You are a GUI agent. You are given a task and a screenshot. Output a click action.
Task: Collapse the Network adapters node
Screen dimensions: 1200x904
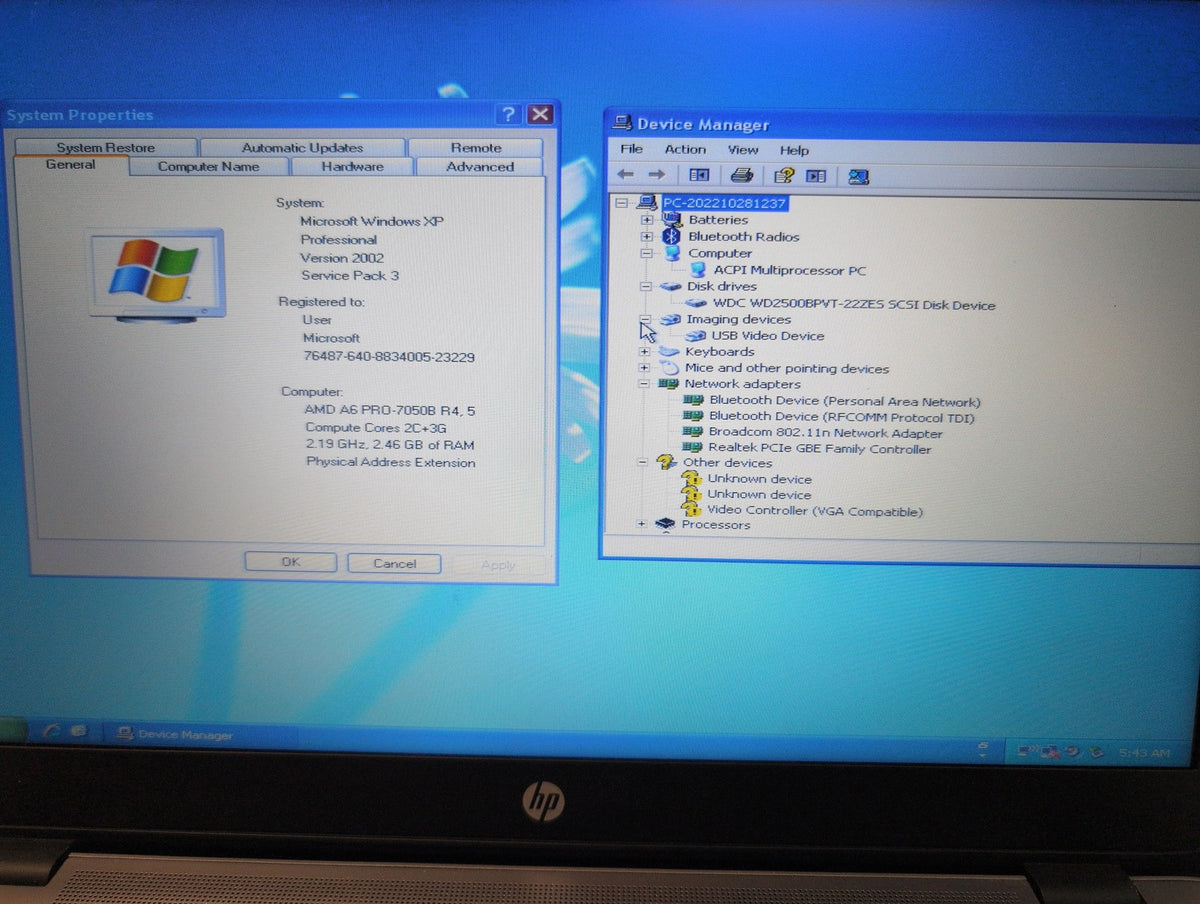point(644,384)
